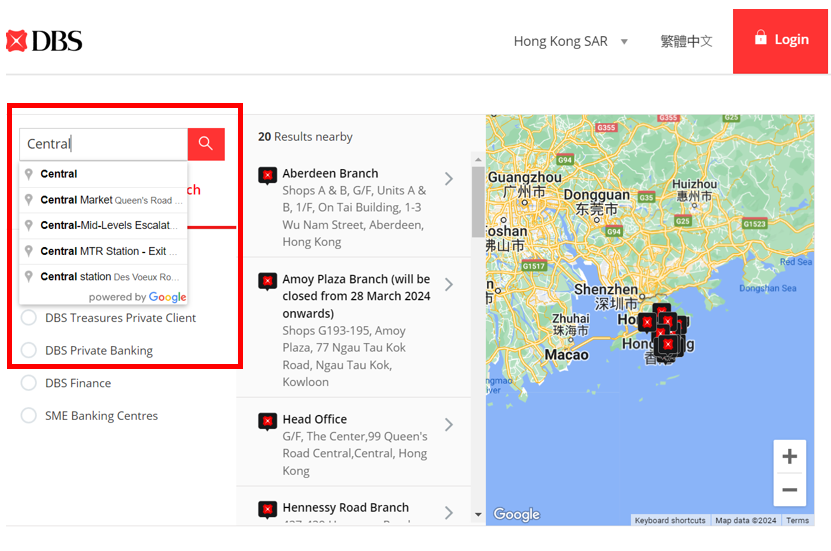831x551 pixels.
Task: Expand Aberdeen Branch details chevron
Action: point(449,179)
